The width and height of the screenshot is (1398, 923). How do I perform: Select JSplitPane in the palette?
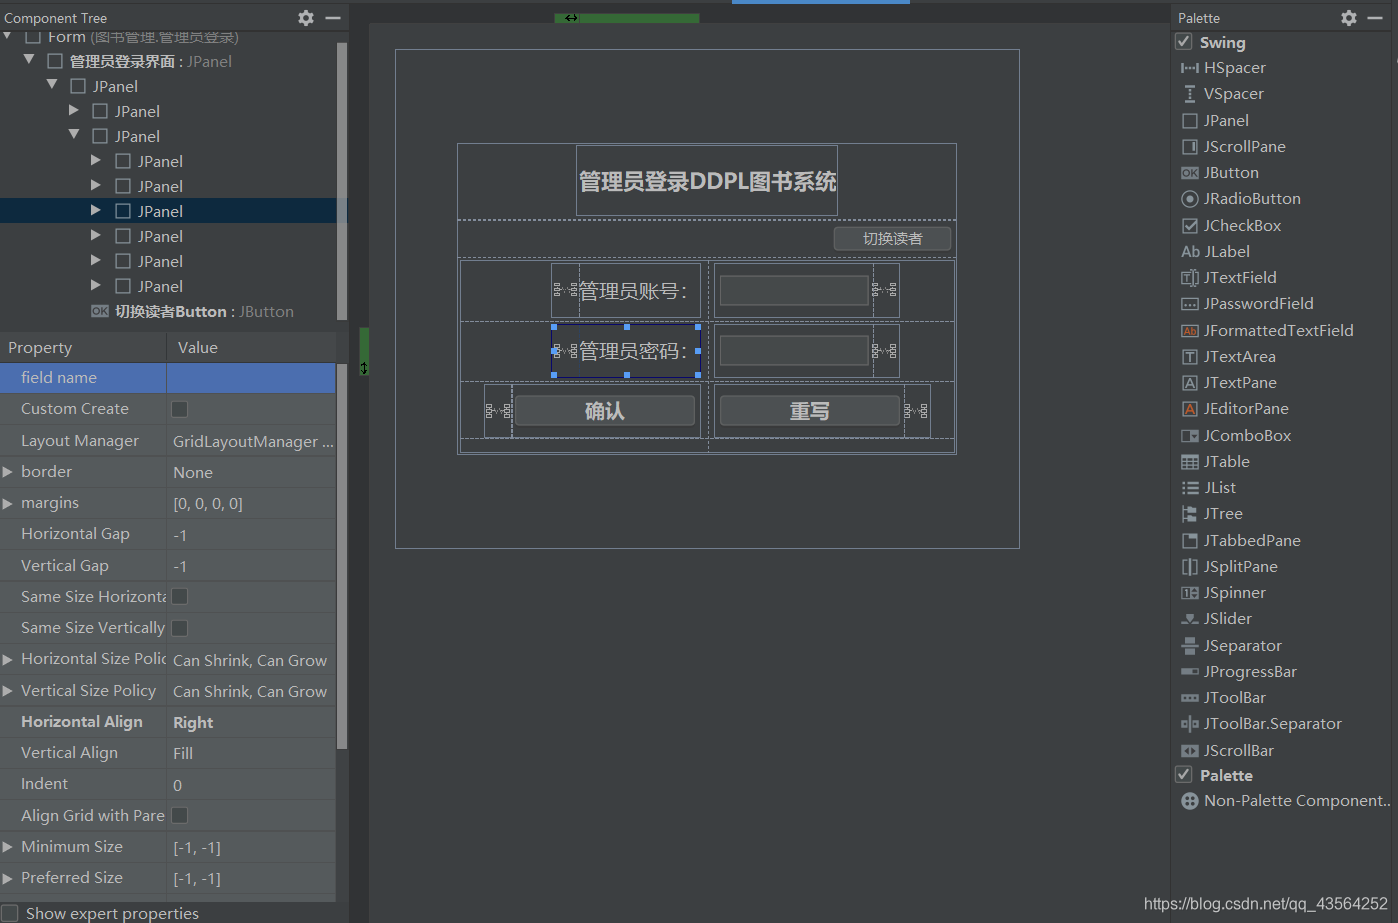click(x=1229, y=567)
